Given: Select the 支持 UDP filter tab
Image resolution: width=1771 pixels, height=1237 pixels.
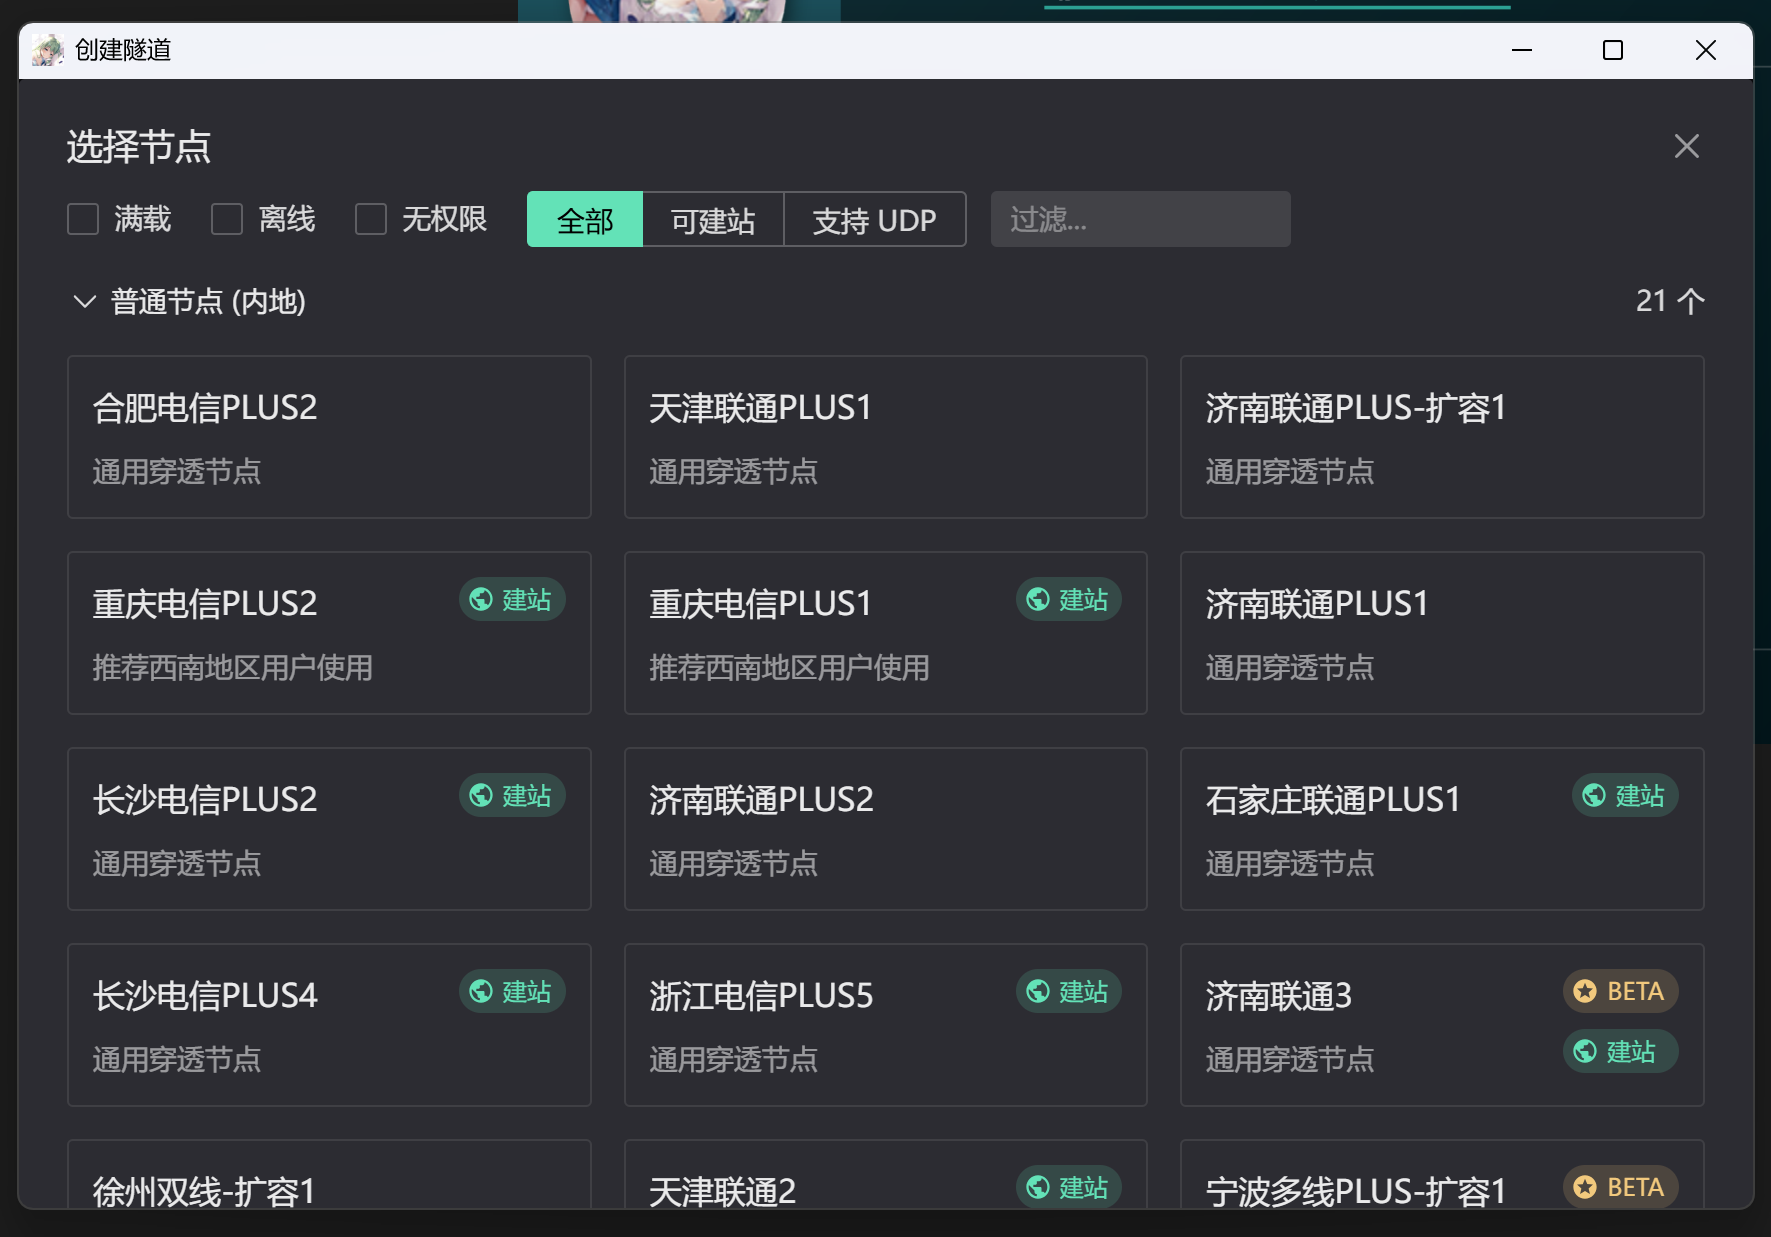Looking at the screenshot, I should click(874, 220).
